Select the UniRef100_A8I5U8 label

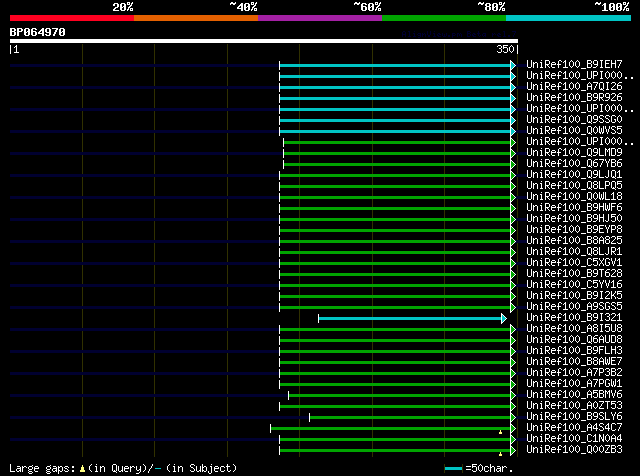tap(574, 329)
